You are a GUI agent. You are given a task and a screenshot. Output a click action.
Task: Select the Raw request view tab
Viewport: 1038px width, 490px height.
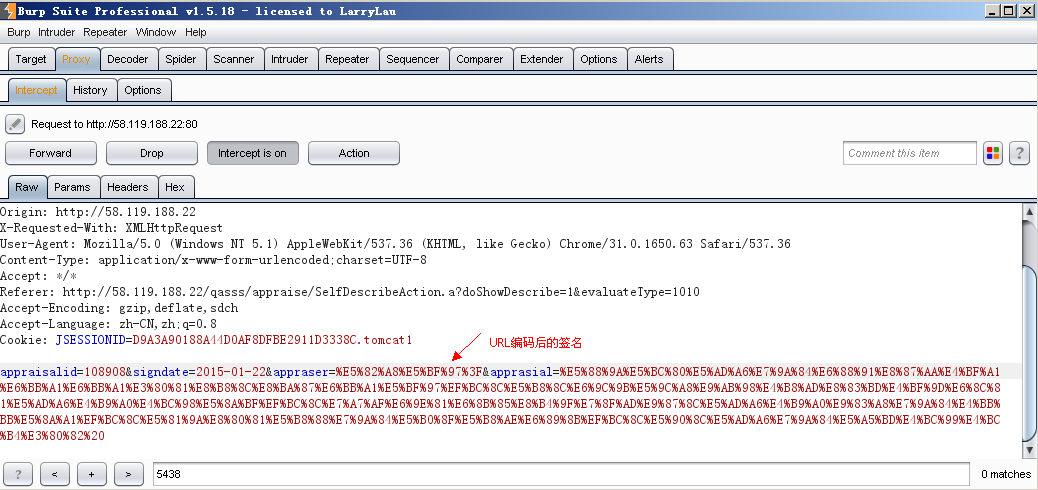(26, 187)
